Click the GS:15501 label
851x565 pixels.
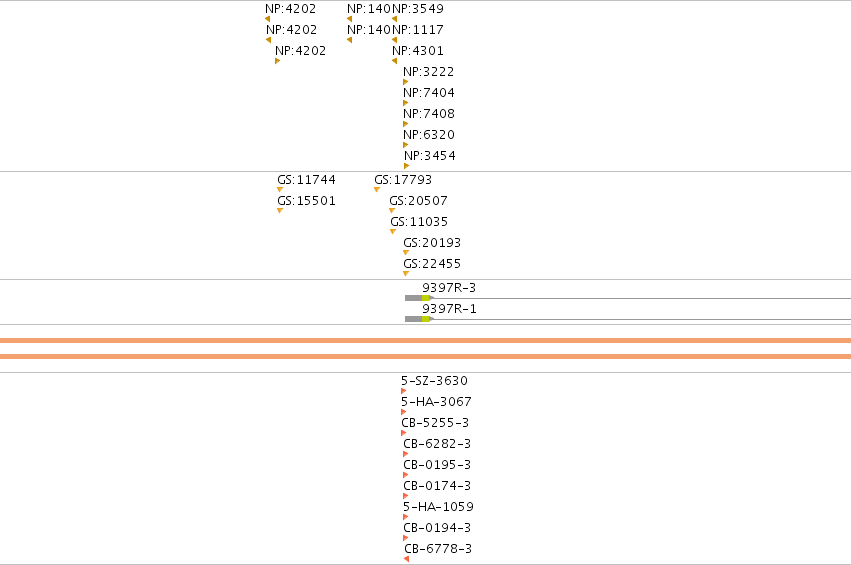307,201
